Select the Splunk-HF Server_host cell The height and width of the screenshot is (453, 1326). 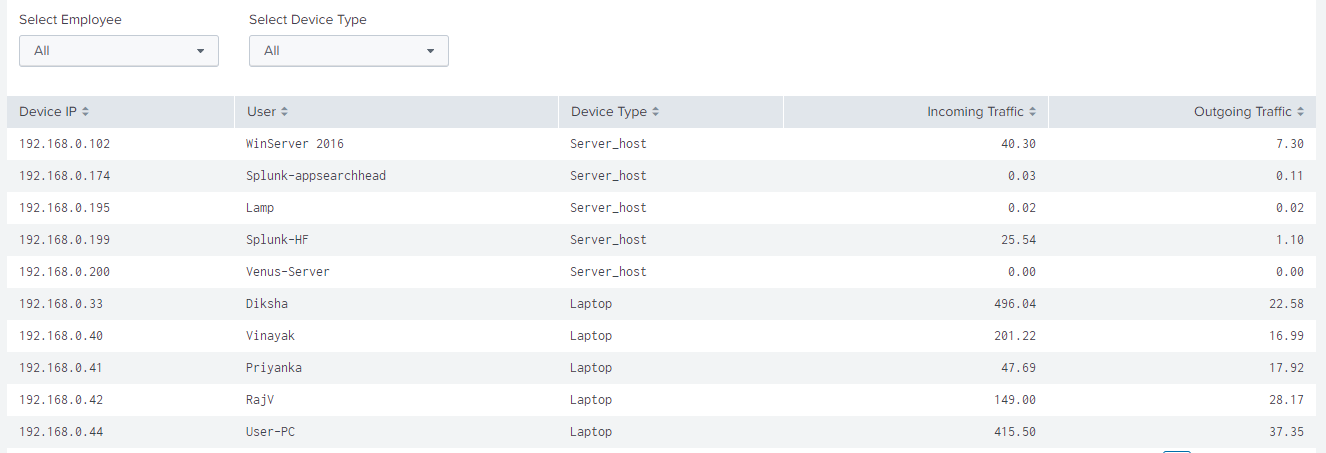[608, 240]
